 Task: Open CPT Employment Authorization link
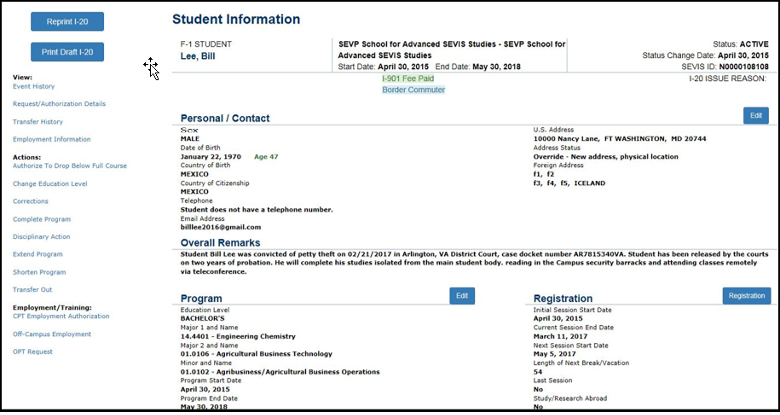point(61,316)
